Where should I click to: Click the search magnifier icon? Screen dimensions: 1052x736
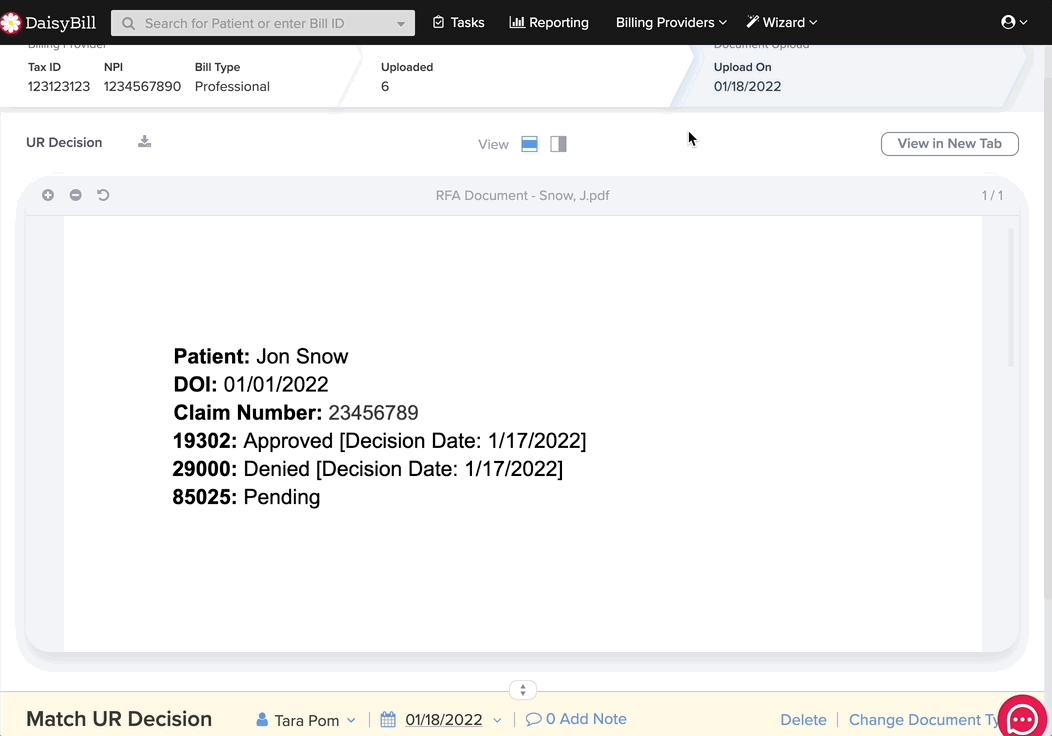click(128, 23)
